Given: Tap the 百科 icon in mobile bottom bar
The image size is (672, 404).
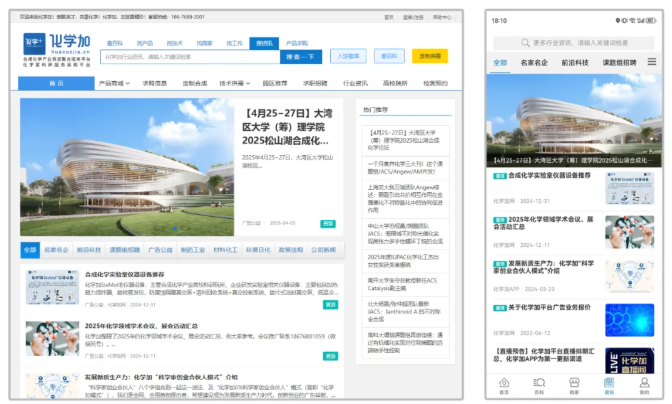Looking at the screenshot, I should [539, 385].
